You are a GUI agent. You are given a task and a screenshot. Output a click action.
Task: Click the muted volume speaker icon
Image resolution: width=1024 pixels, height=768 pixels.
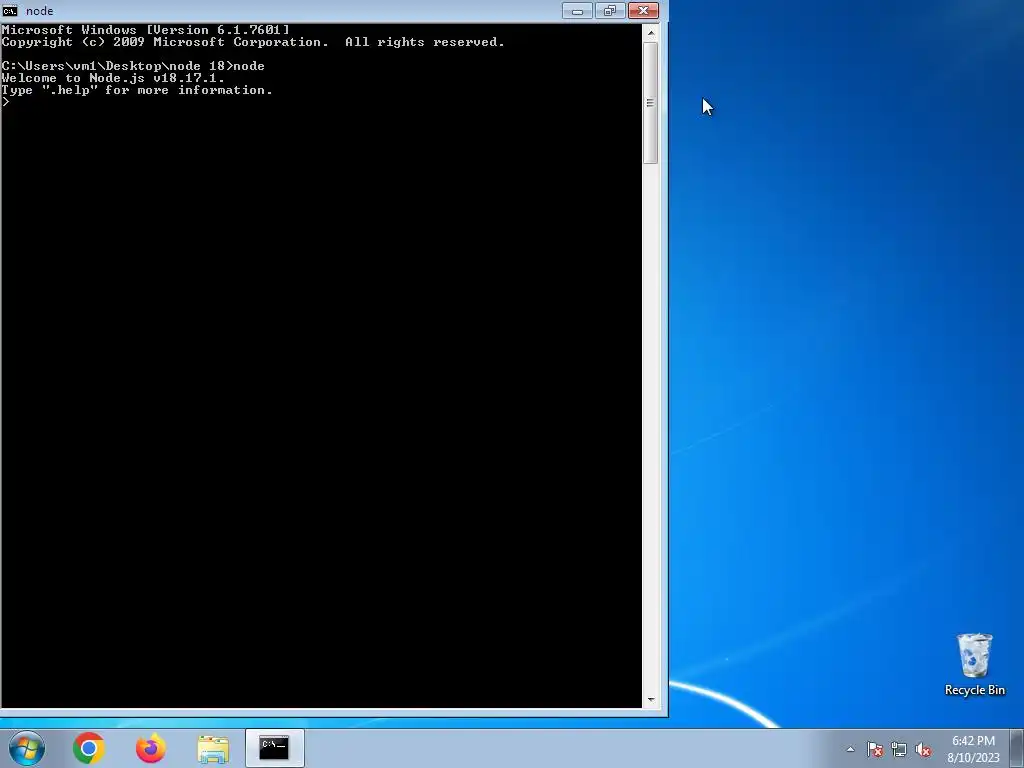pos(923,749)
